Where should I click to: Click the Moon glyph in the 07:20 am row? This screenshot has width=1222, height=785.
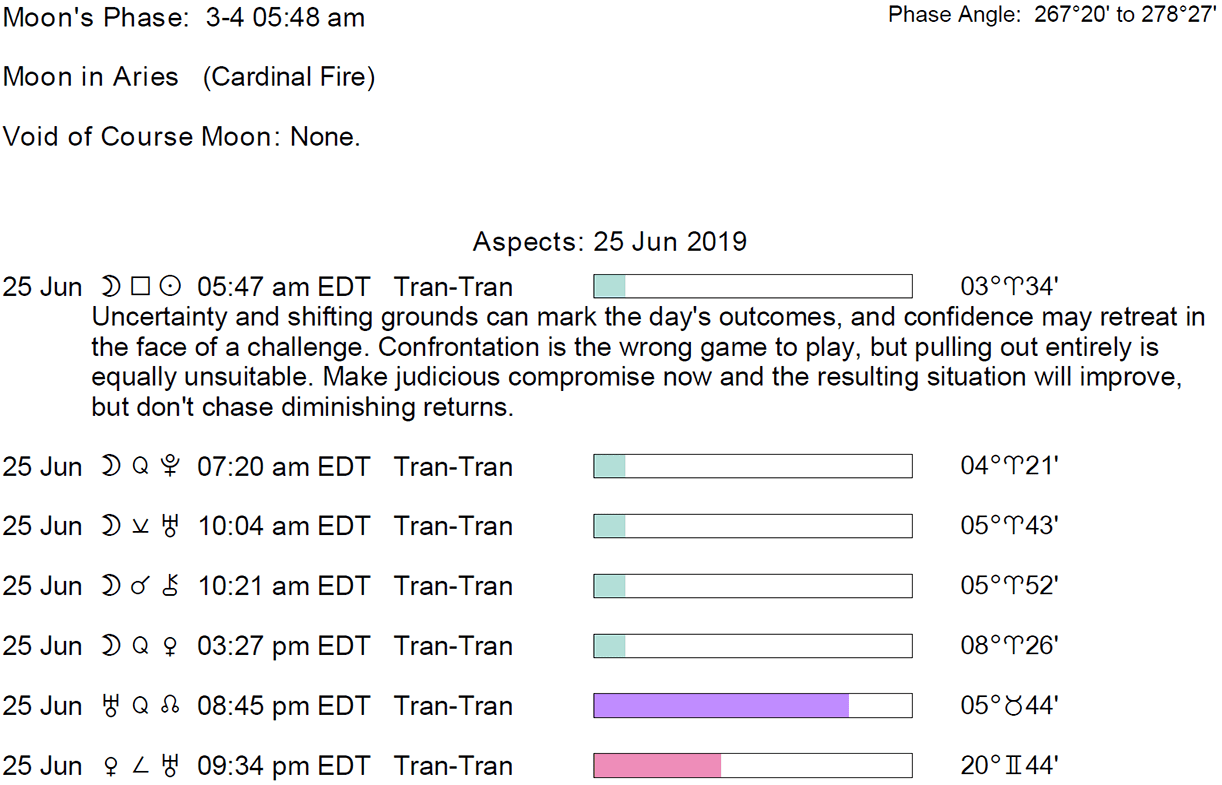(108, 467)
